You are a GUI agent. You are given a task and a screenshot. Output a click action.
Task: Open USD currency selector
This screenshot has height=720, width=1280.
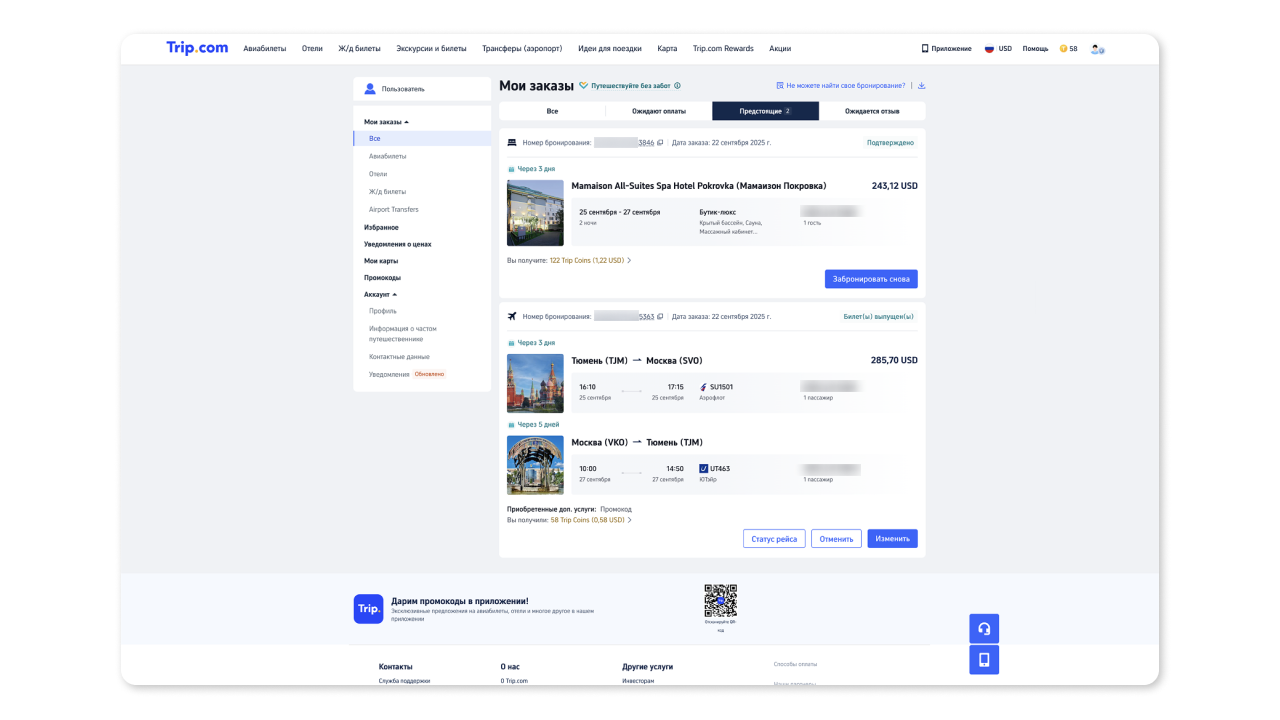pos(1005,48)
